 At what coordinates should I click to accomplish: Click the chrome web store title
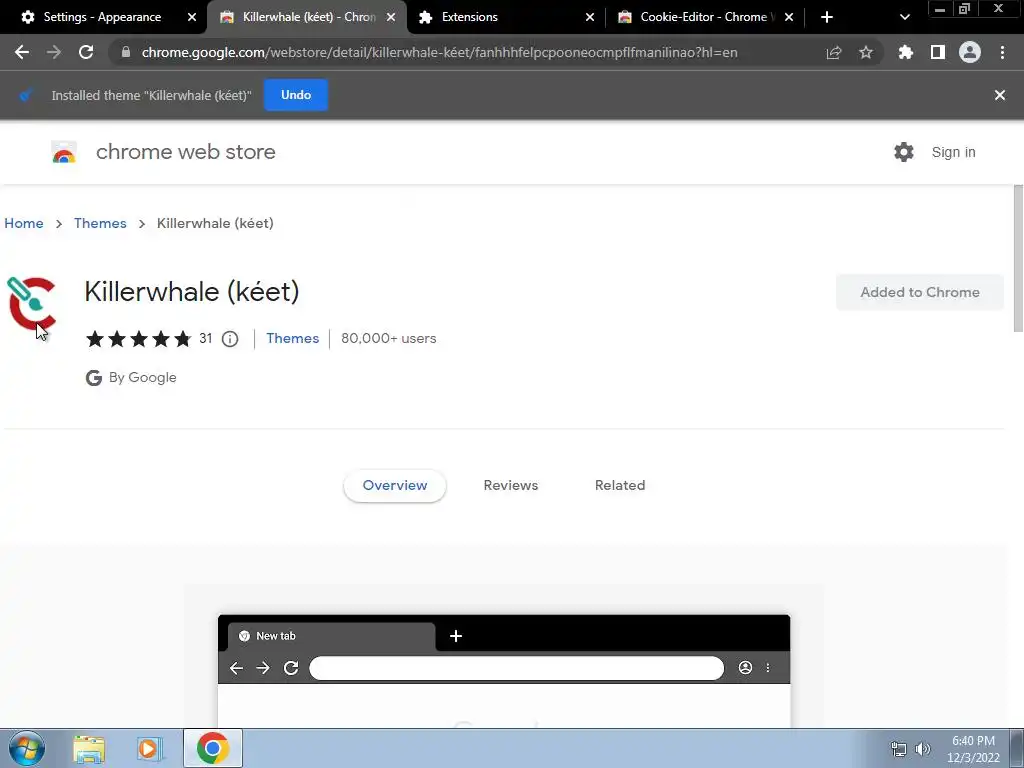pyautogui.click(x=185, y=152)
